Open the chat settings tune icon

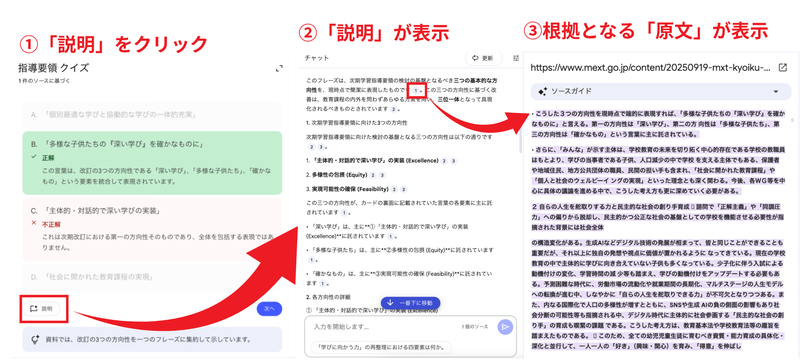tap(515, 58)
